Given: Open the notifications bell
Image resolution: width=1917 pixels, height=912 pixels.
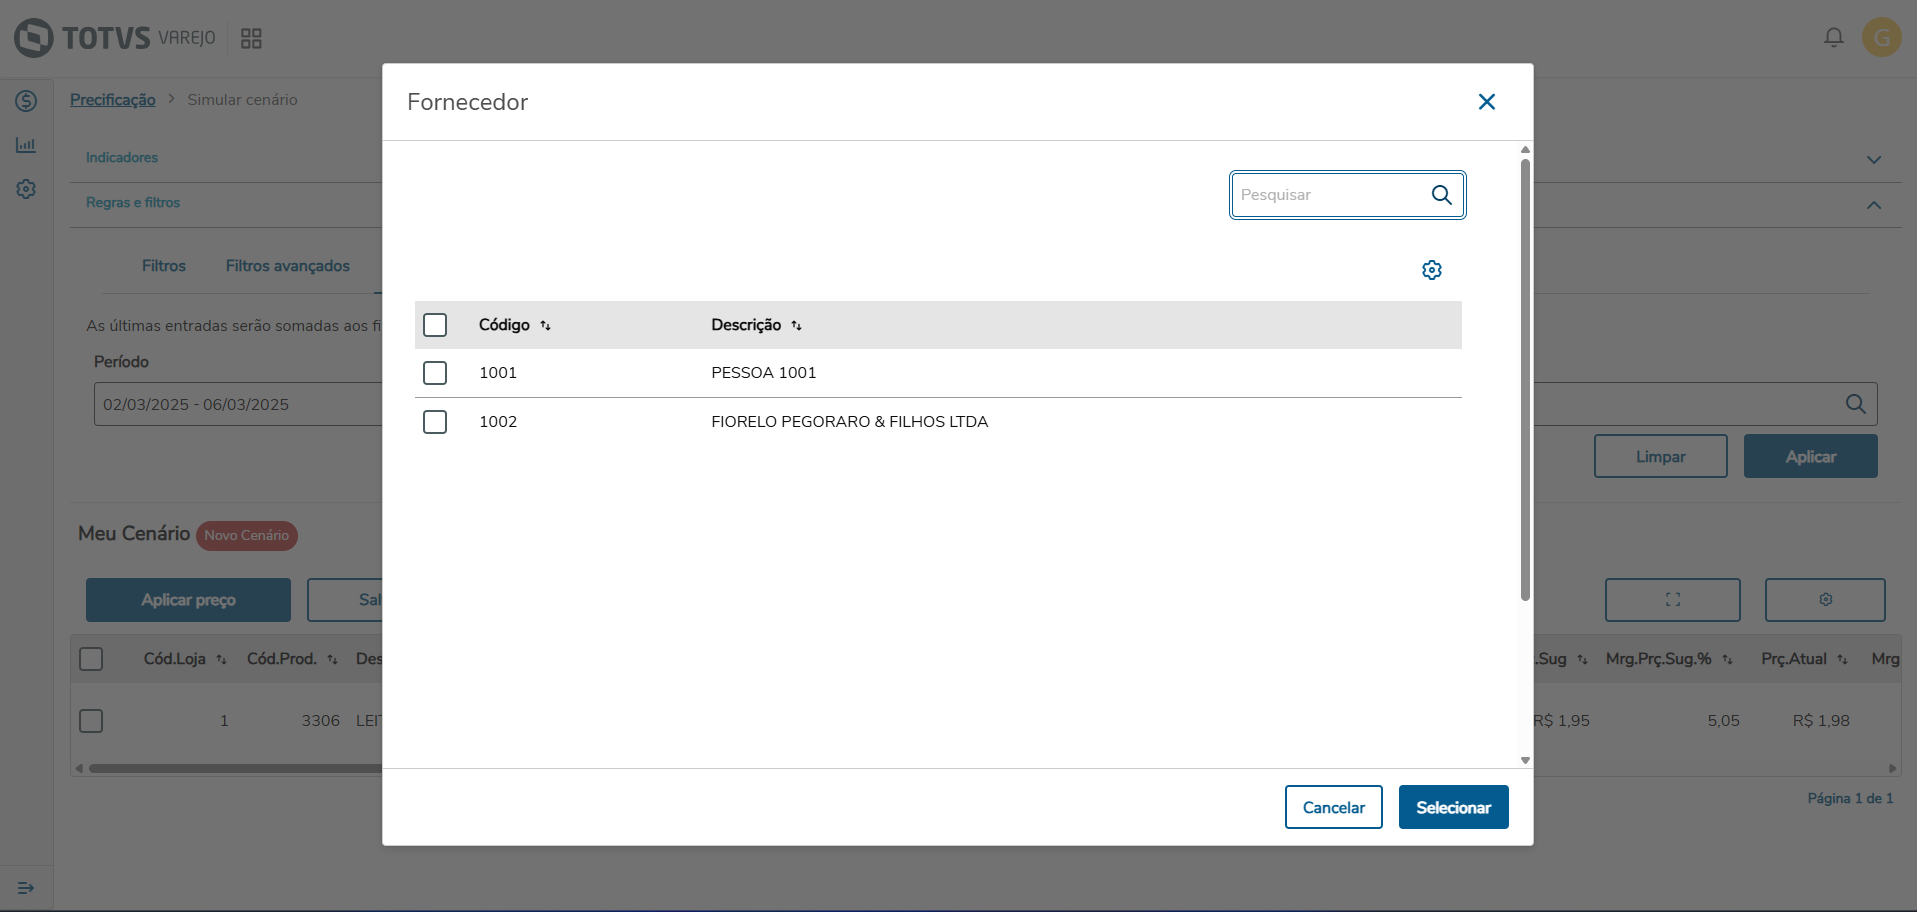Looking at the screenshot, I should (x=1833, y=38).
